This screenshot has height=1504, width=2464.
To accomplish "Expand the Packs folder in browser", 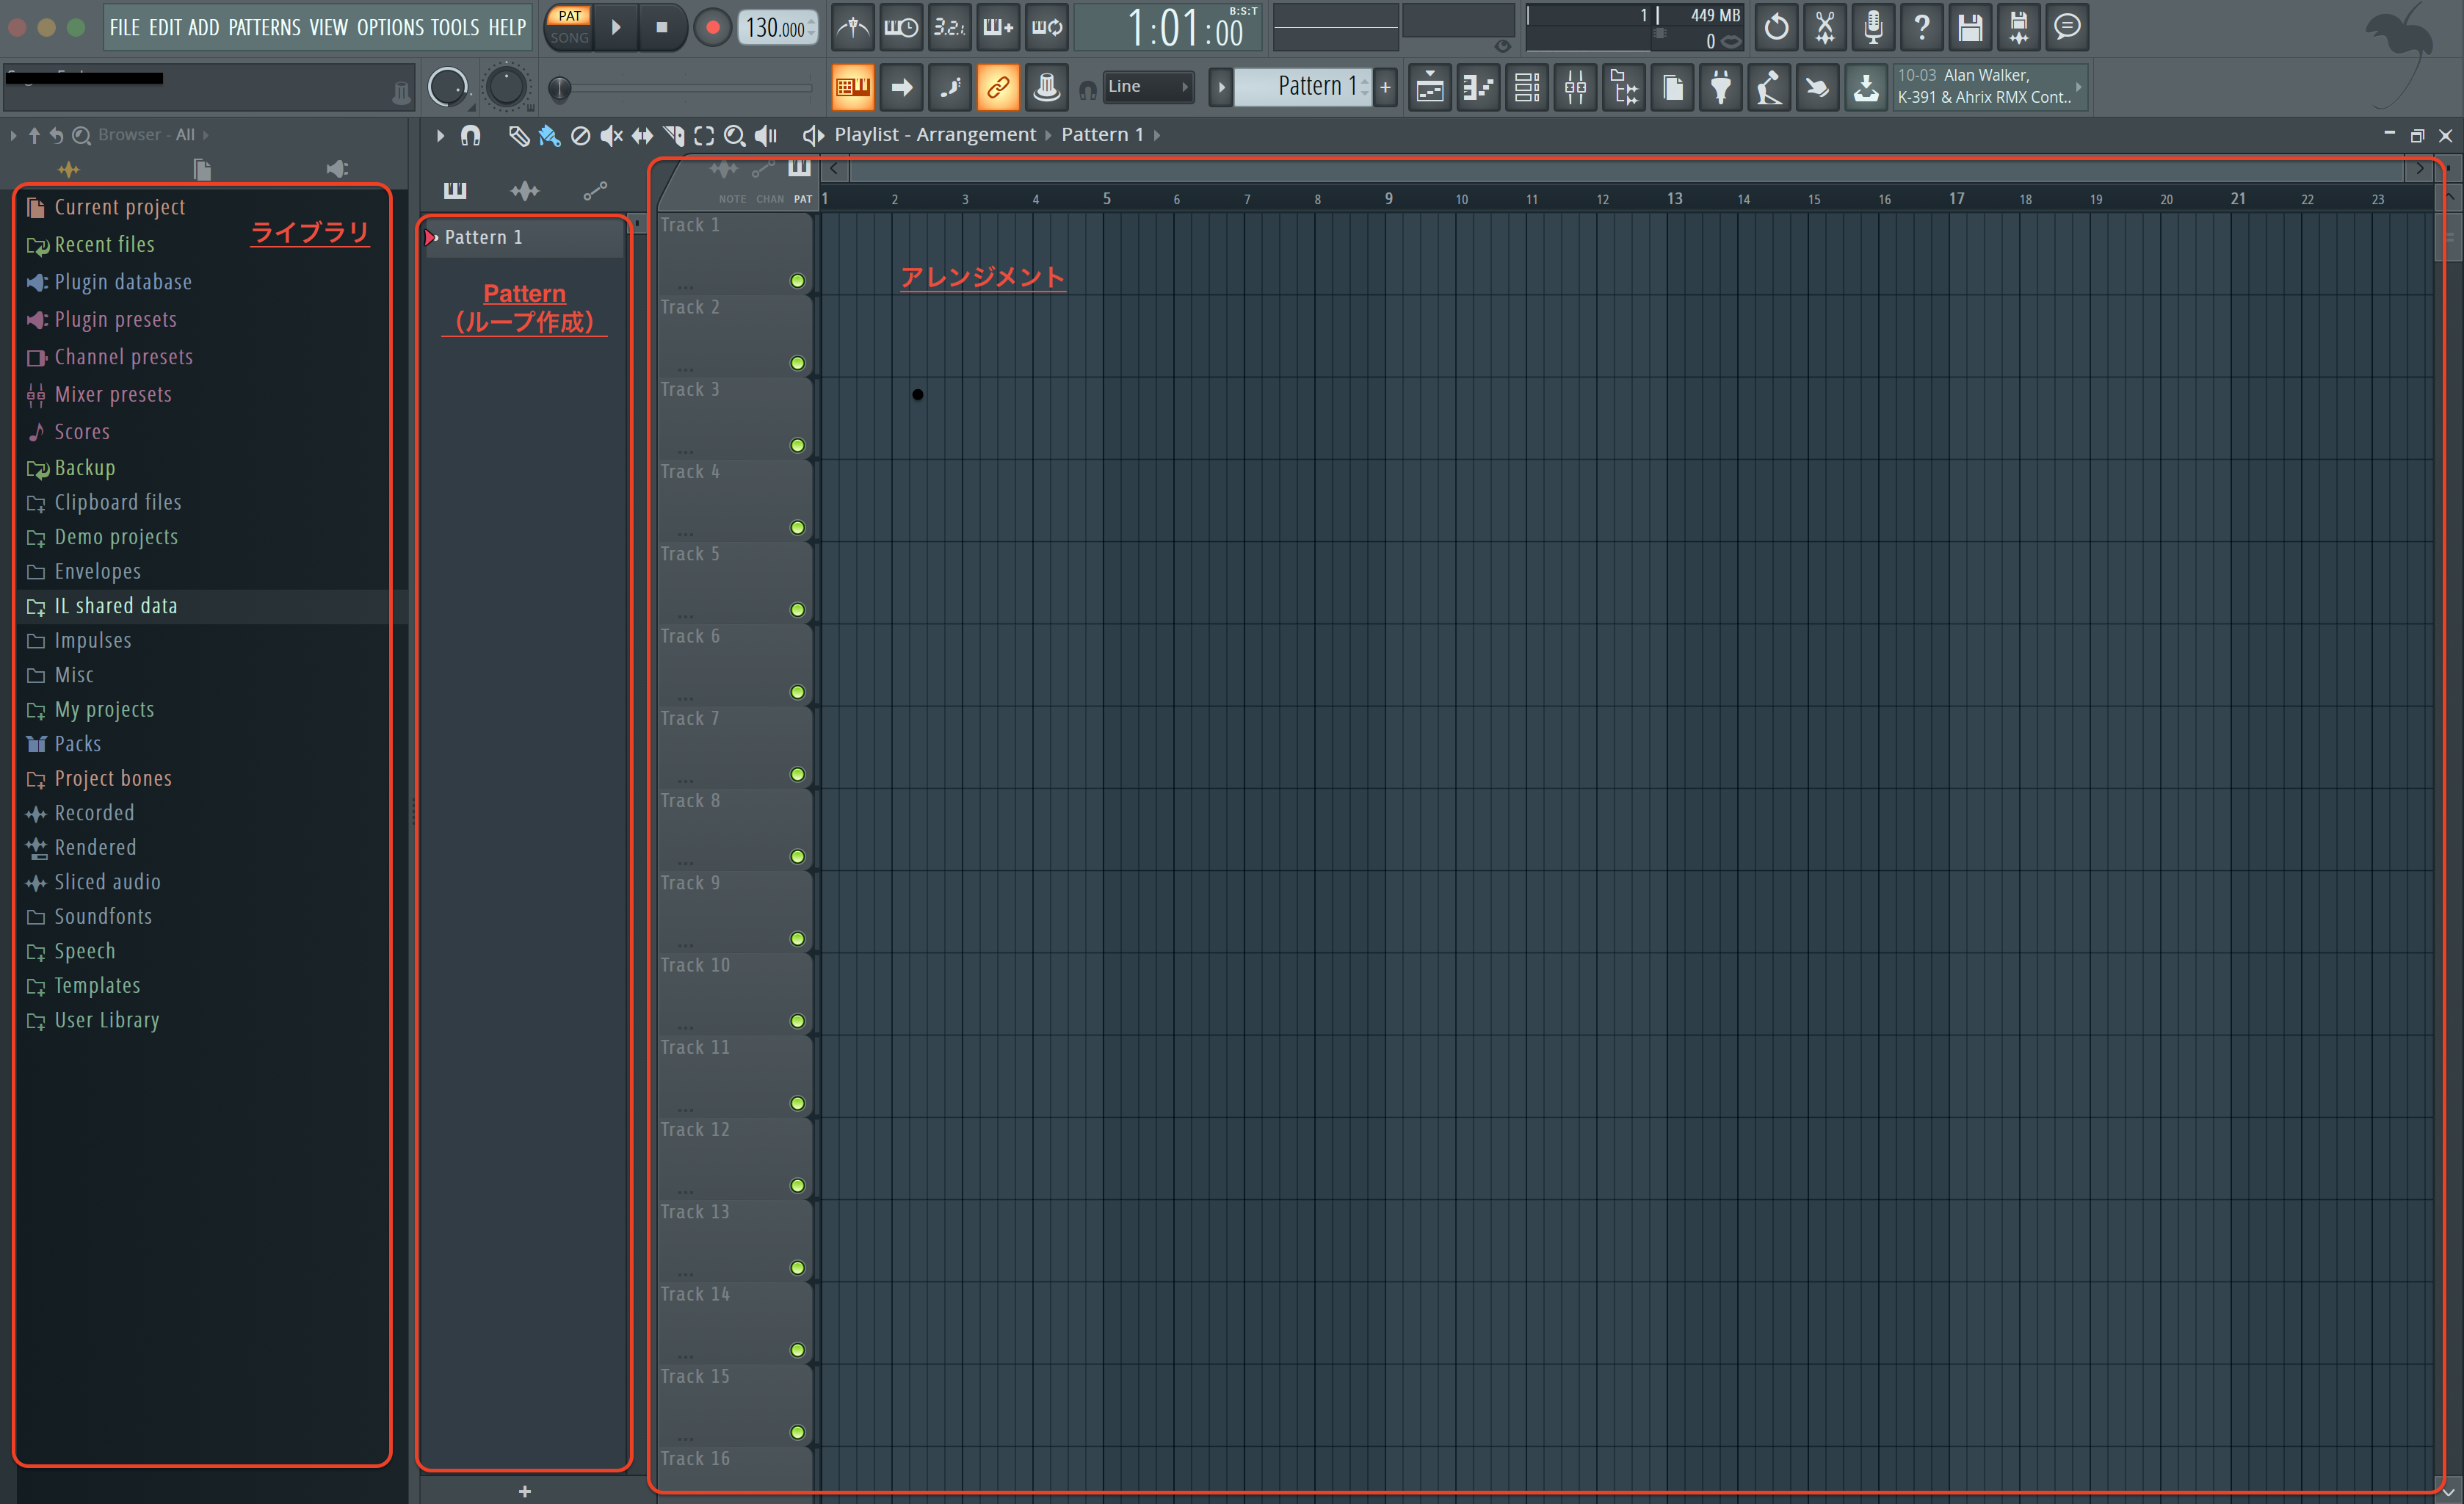I will (63, 744).
